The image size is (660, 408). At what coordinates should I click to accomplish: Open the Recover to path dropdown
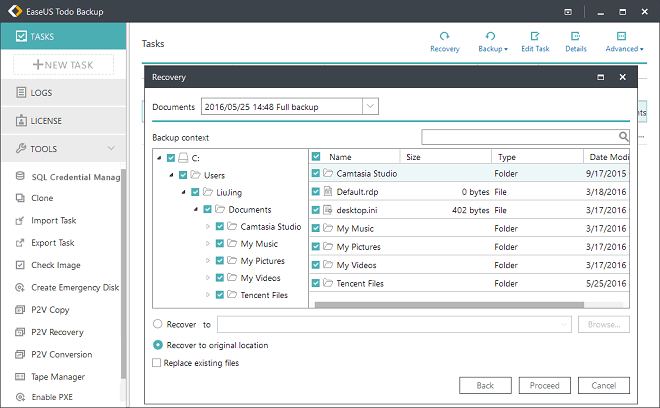(563, 324)
